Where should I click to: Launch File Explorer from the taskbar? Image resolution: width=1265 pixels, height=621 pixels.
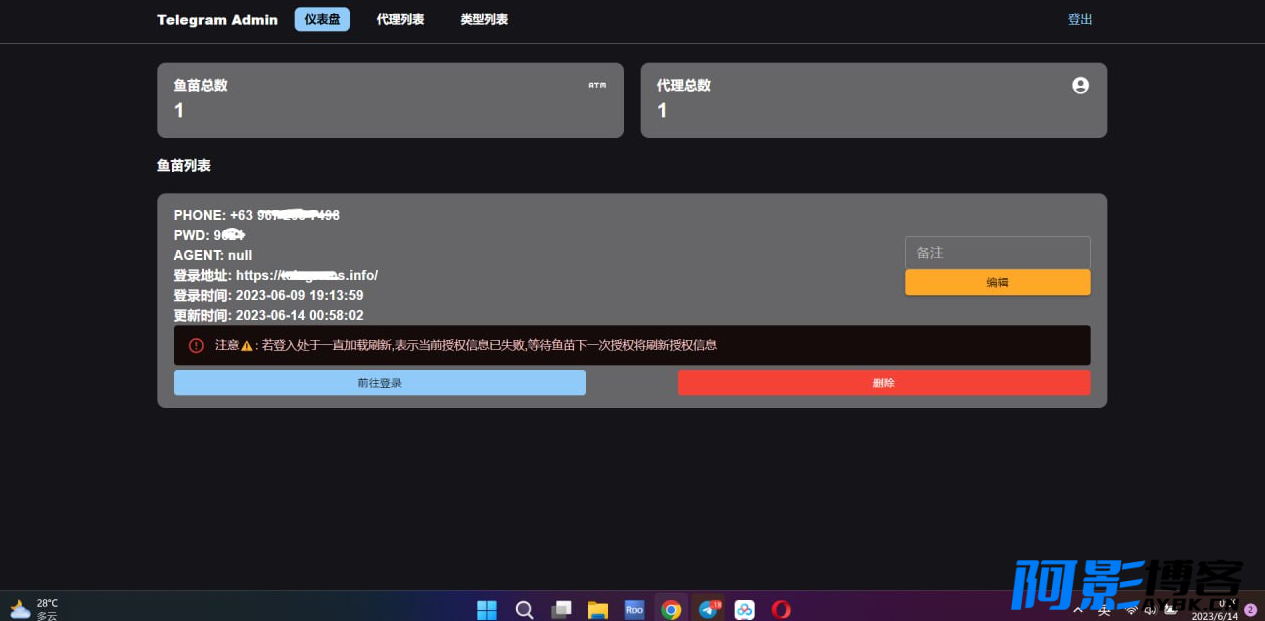pos(598,609)
